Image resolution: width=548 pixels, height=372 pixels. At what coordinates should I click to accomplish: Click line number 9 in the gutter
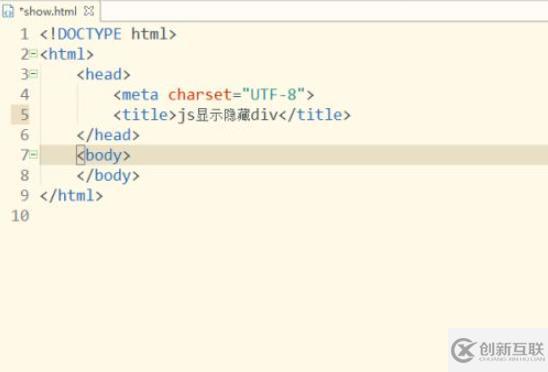tap(24, 195)
